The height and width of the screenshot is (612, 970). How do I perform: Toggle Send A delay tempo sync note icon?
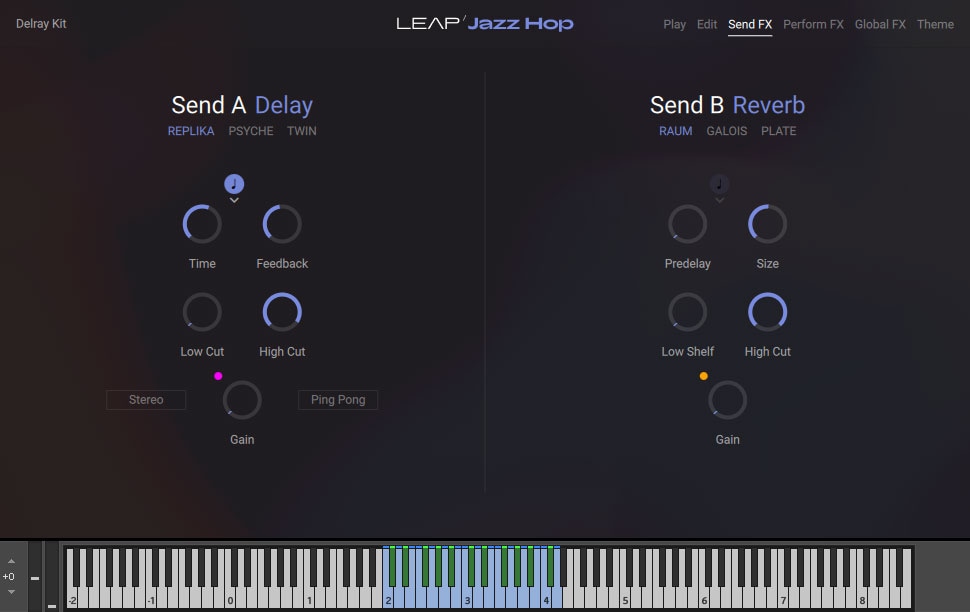click(234, 184)
